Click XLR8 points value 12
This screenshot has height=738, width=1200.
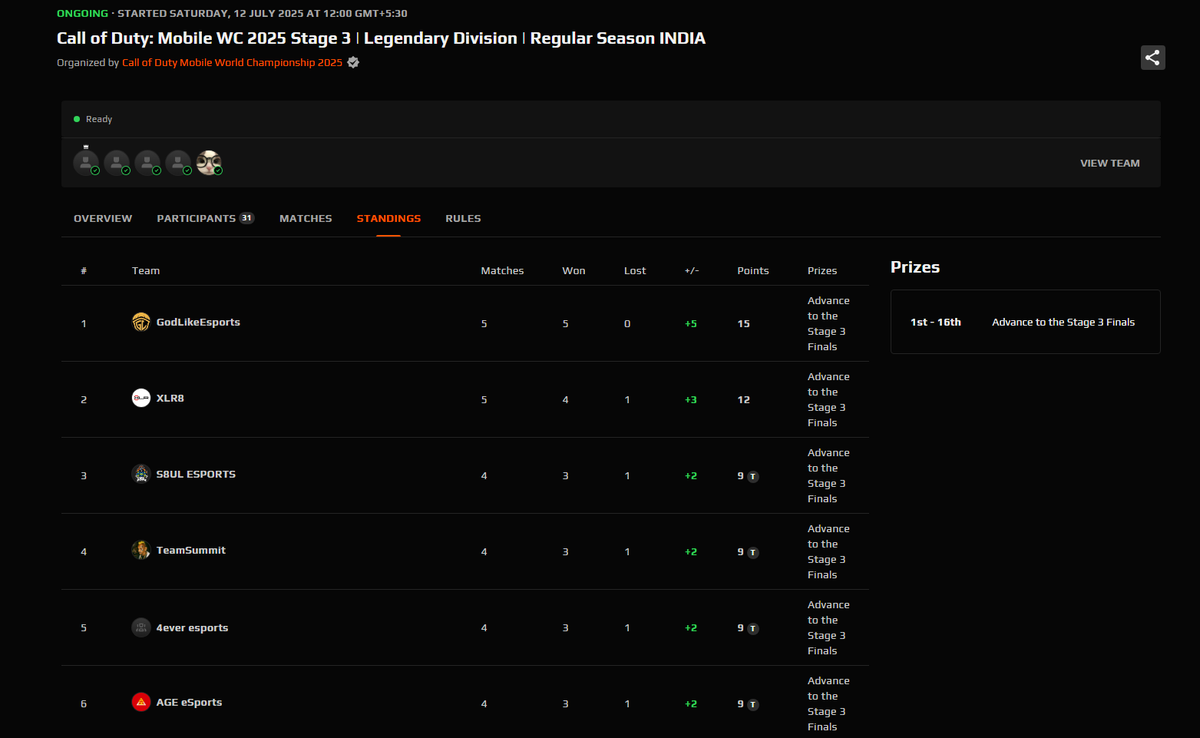(744, 400)
